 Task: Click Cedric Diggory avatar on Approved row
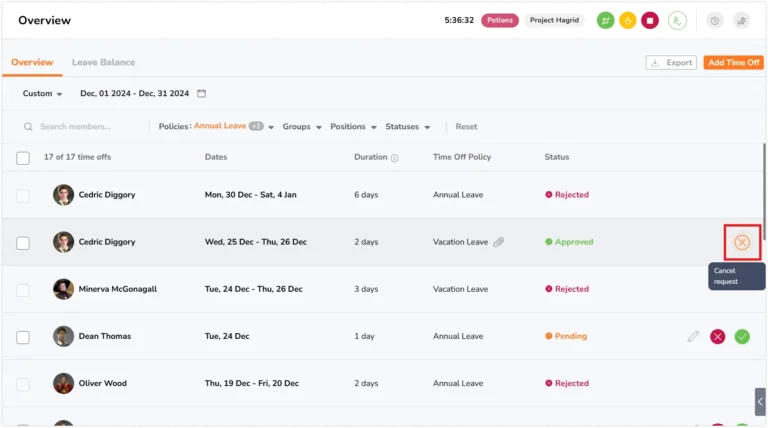(x=63, y=242)
